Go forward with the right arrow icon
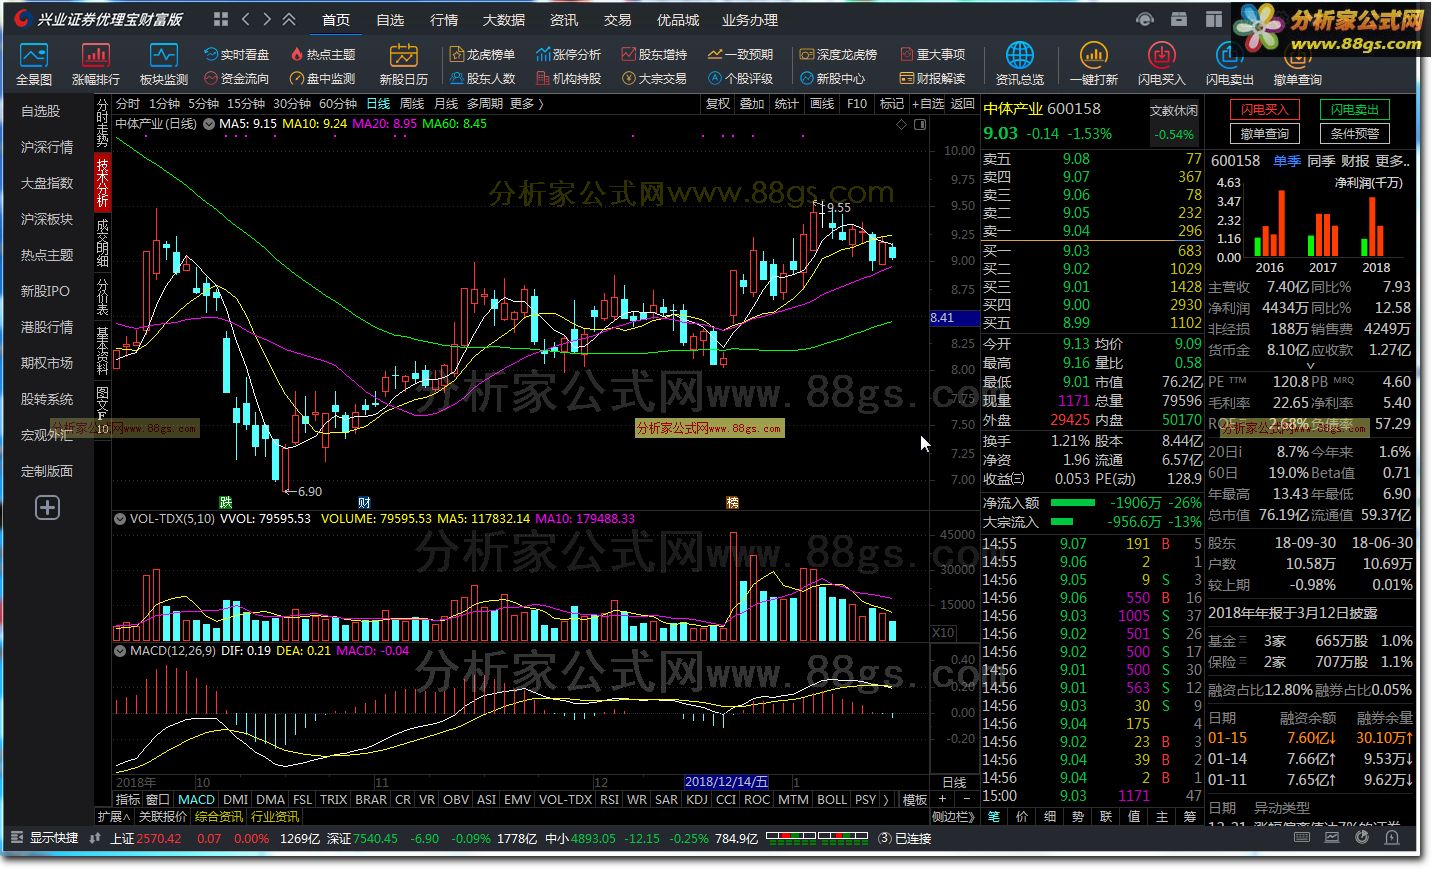The image size is (1433, 869). 267,19
